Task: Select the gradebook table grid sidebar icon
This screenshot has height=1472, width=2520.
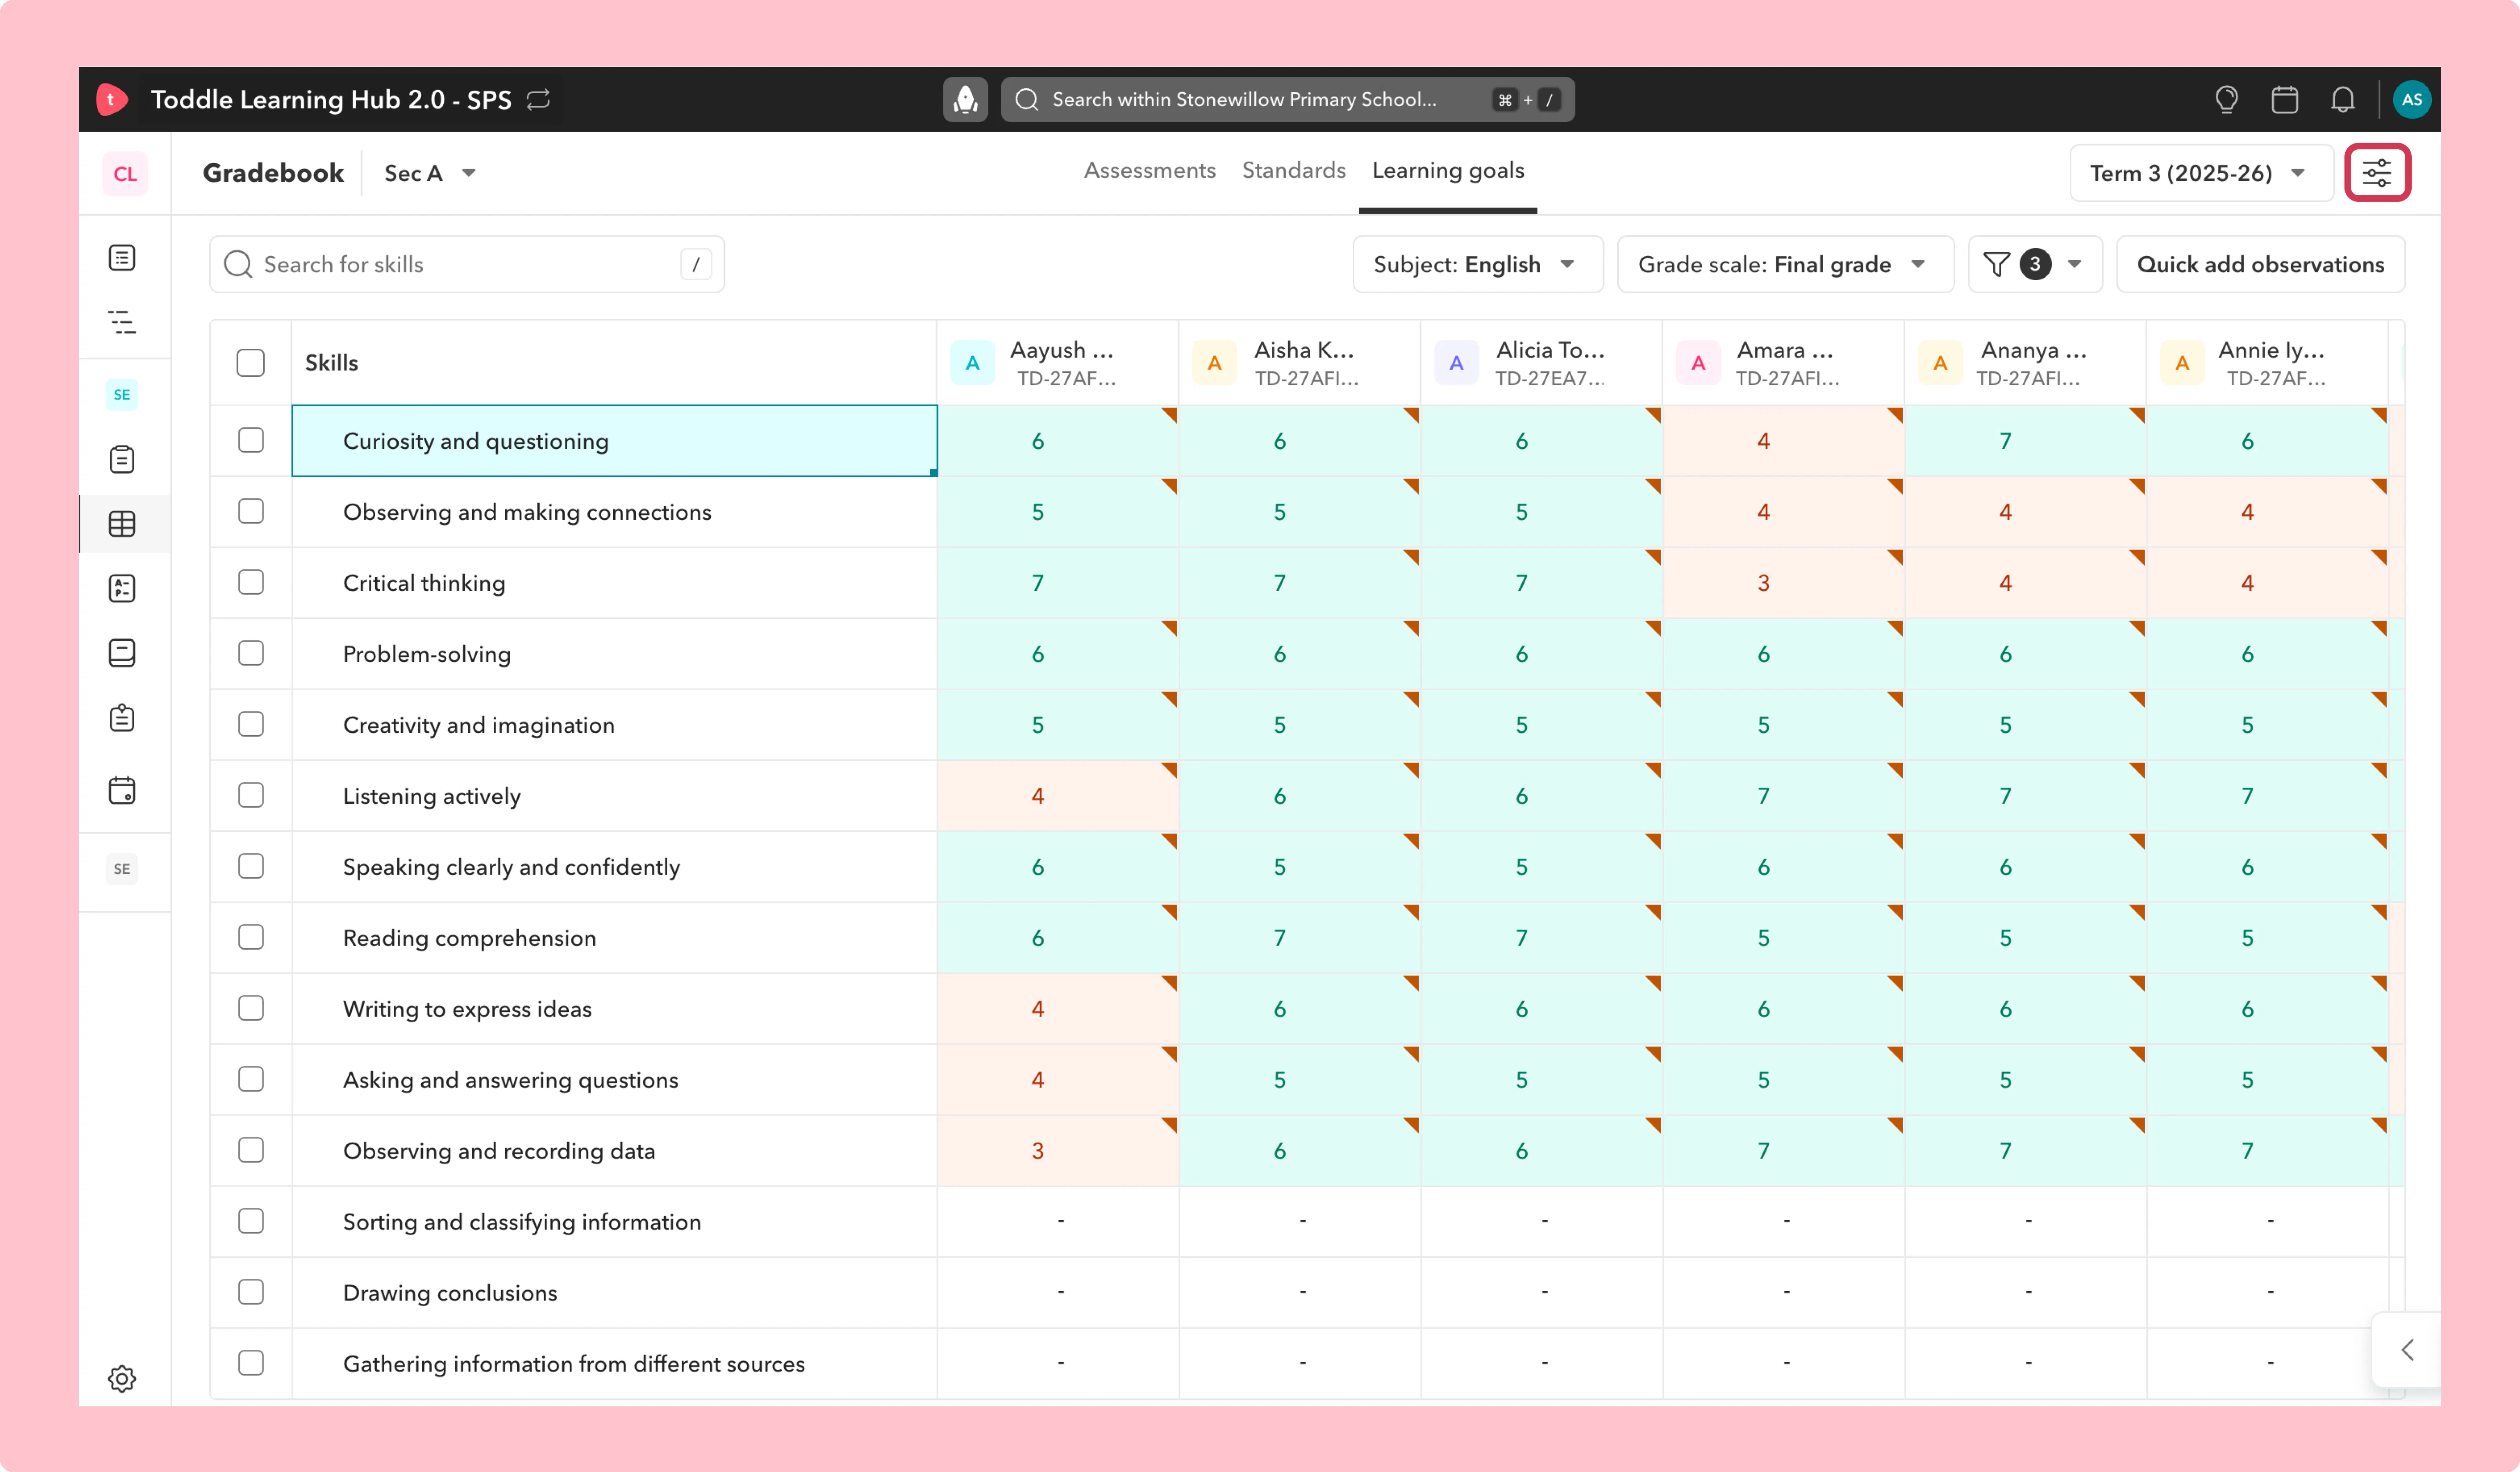Action: click(x=122, y=524)
